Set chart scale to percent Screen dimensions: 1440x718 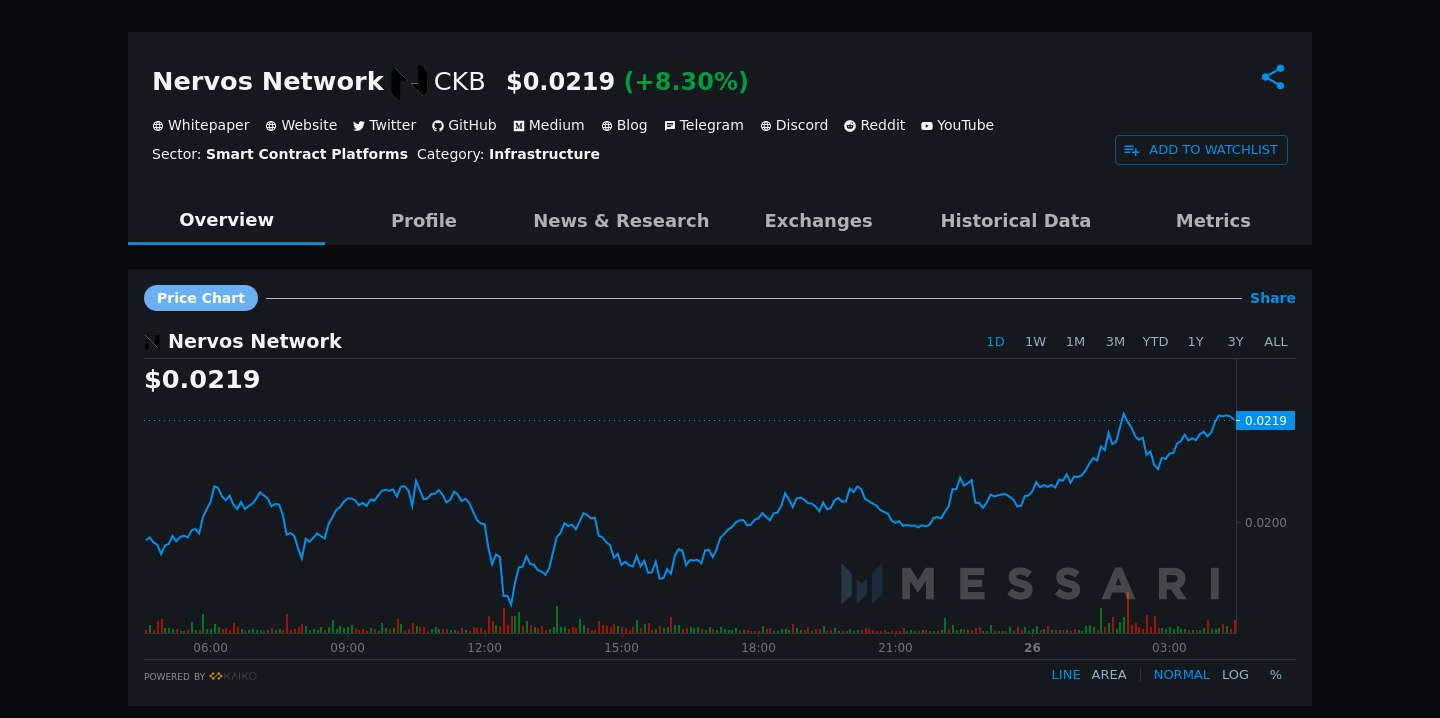tap(1276, 675)
